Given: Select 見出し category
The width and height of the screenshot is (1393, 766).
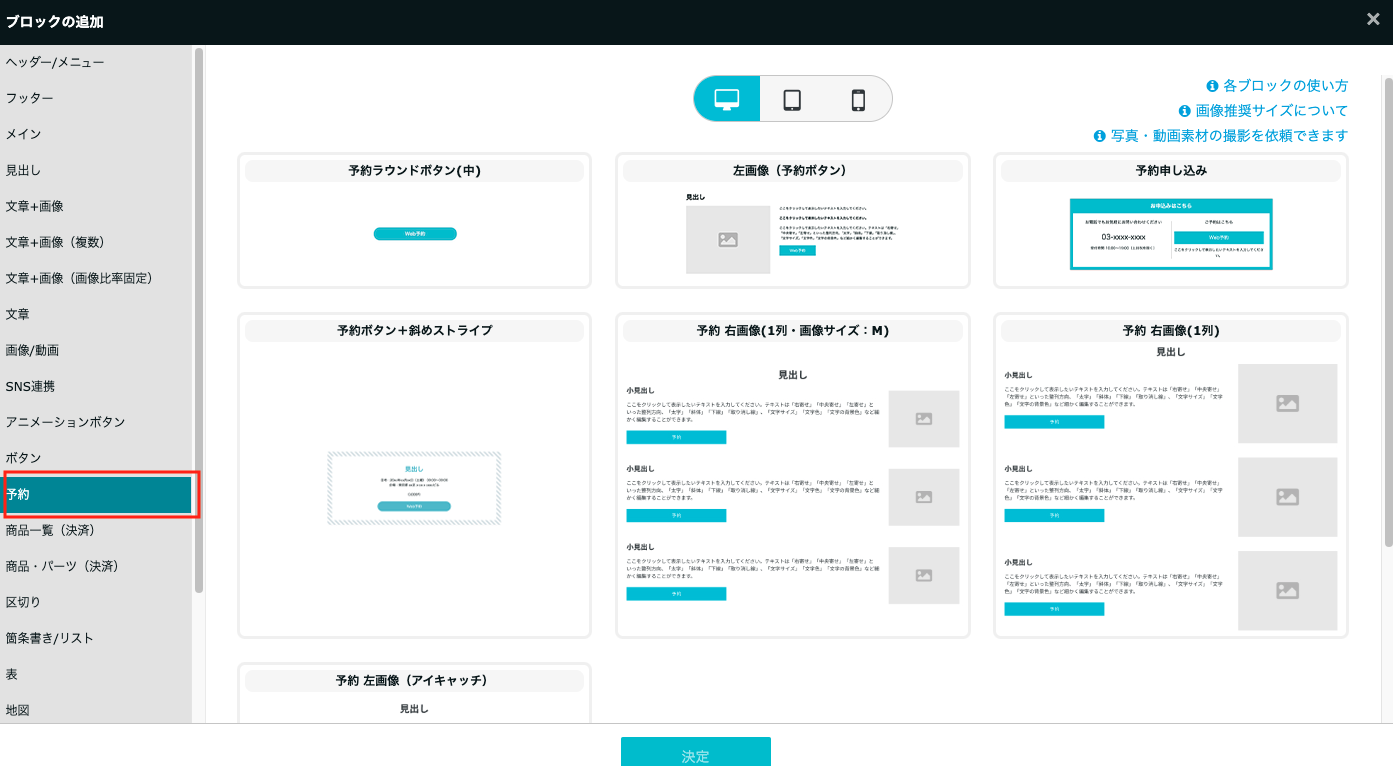Looking at the screenshot, I should [x=96, y=170].
